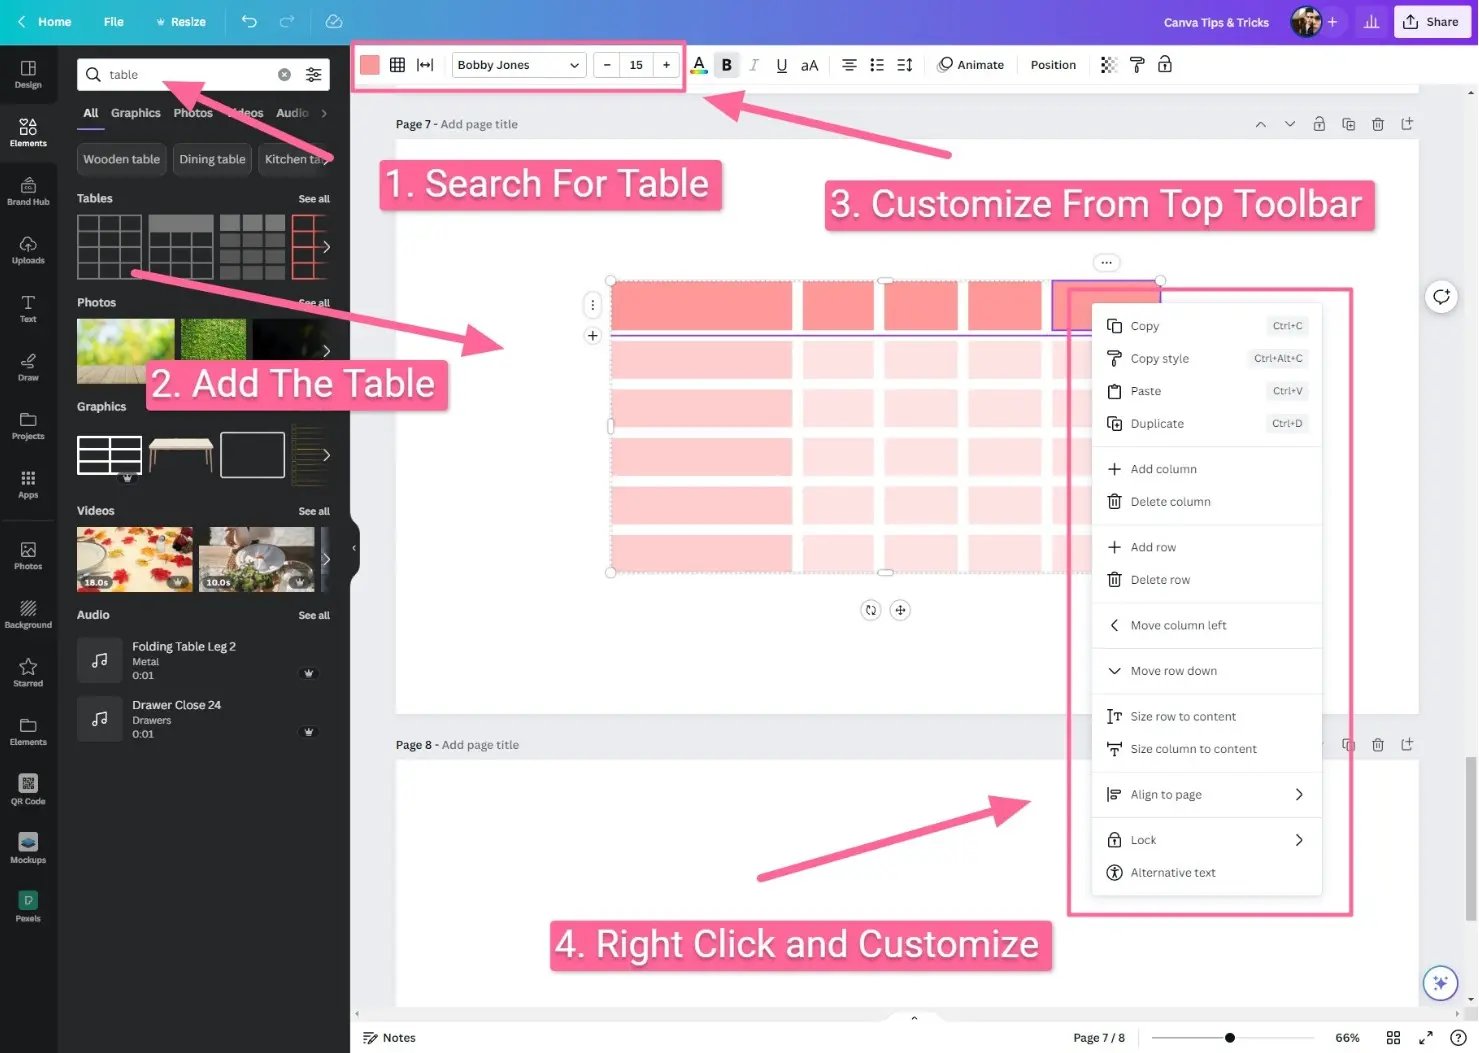Toggle grid view in bottom bar
Viewport: 1479px width, 1053px height.
tap(1393, 1038)
